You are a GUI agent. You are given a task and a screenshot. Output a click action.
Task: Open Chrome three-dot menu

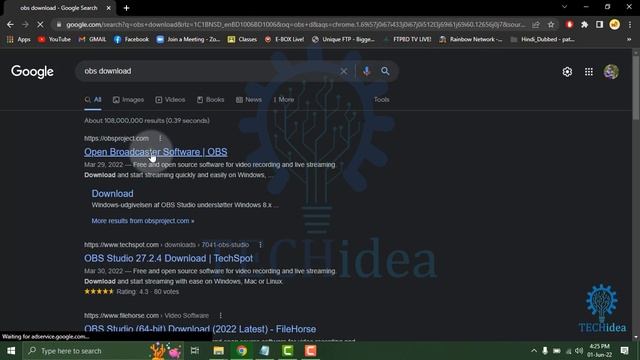click(630, 24)
